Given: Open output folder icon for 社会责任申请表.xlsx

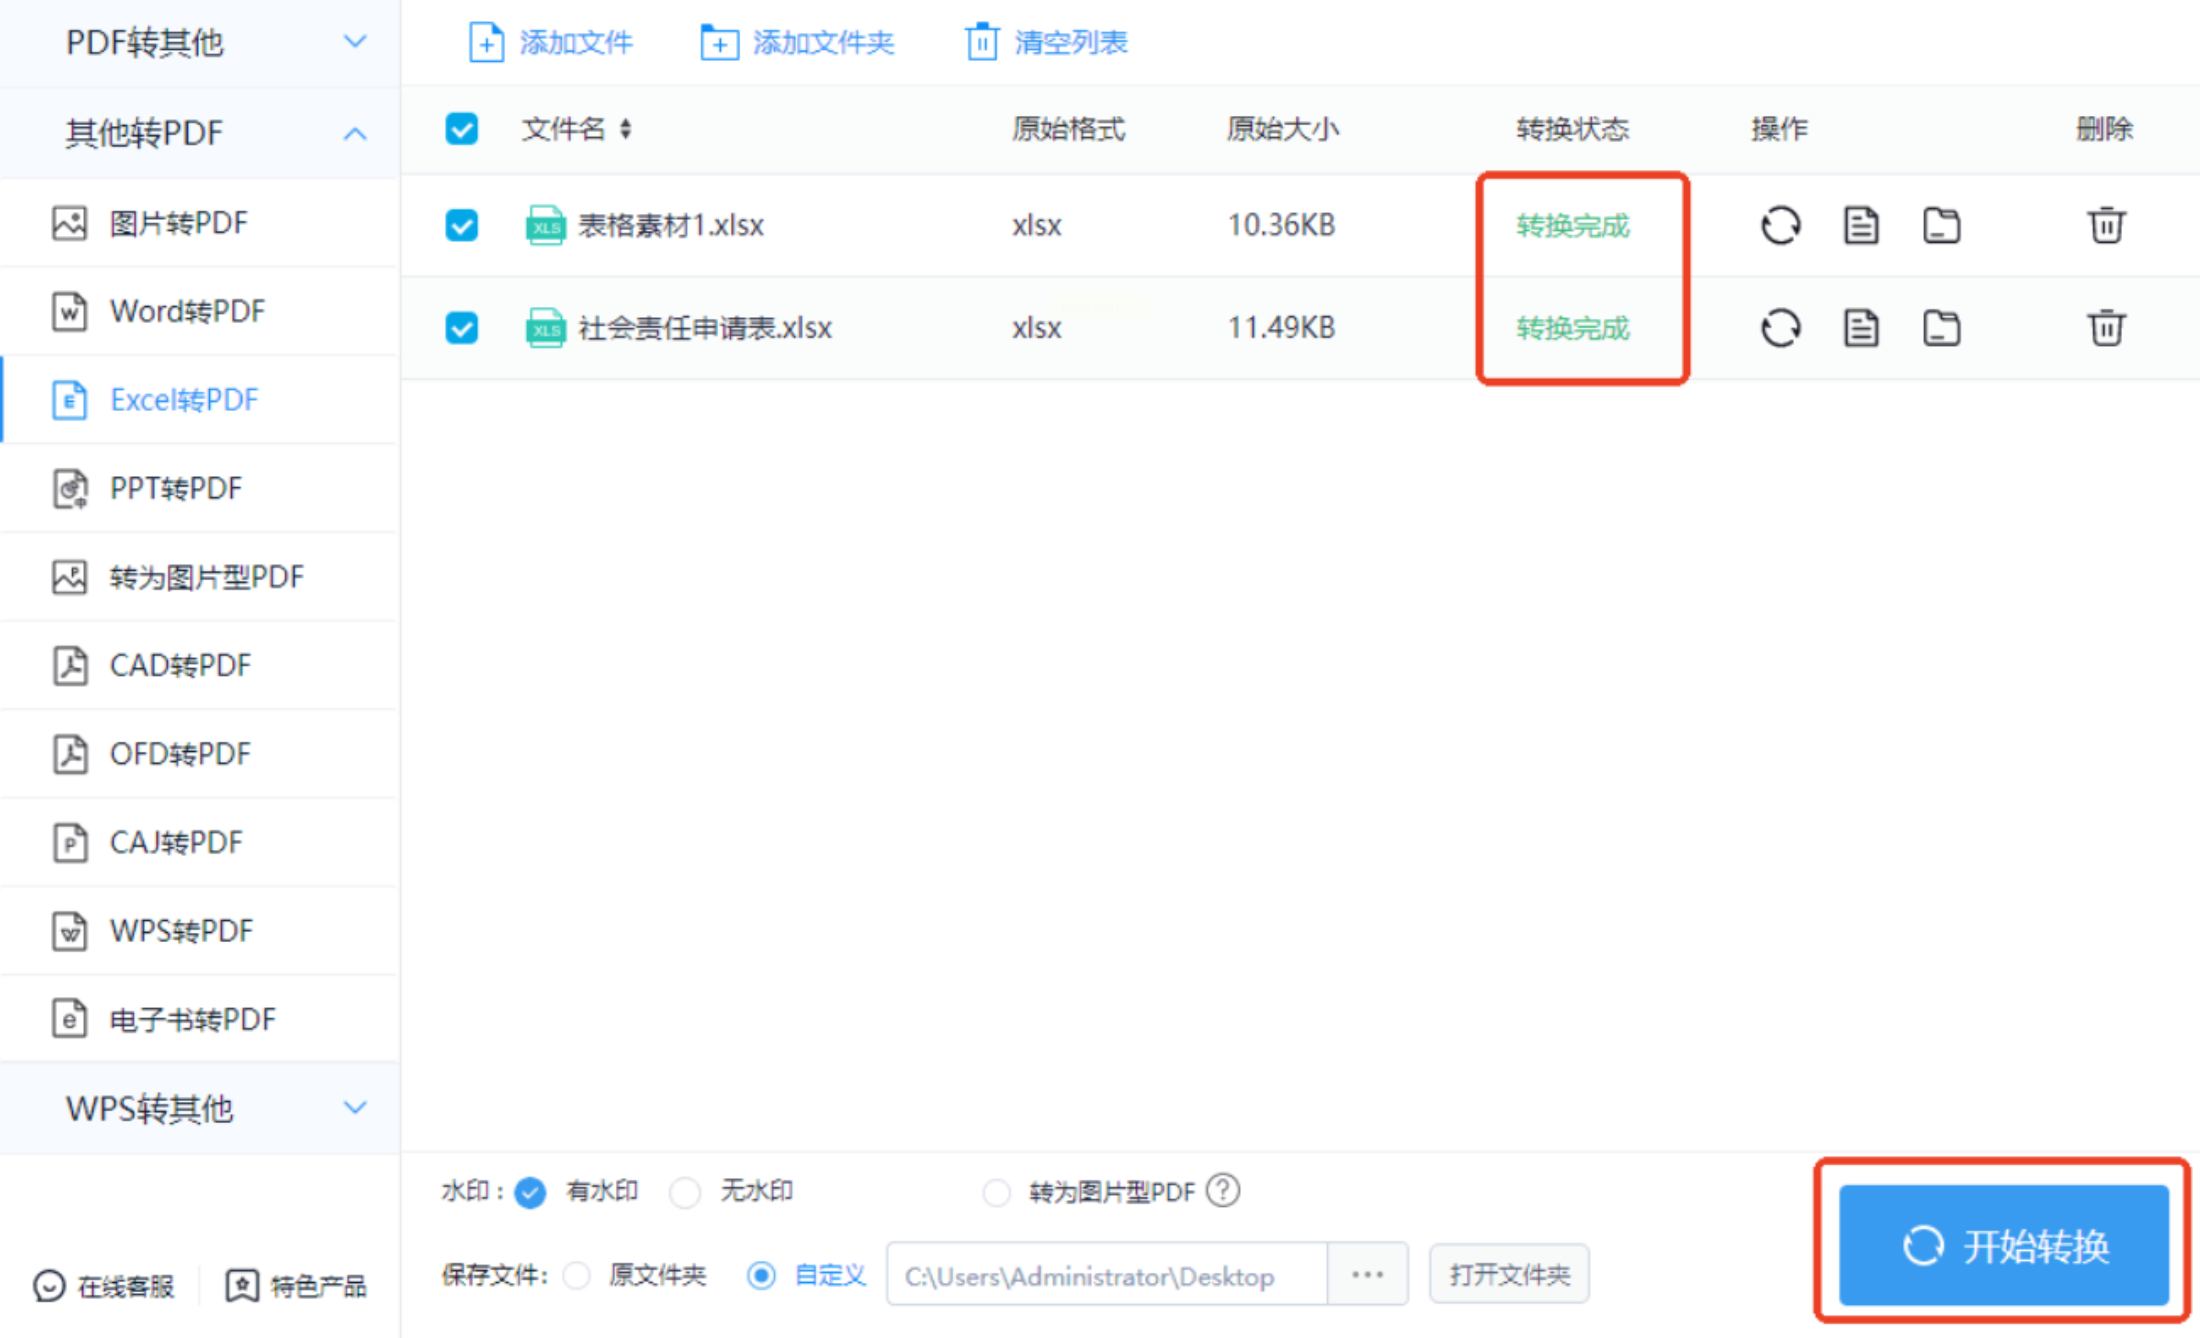Looking at the screenshot, I should [x=1941, y=328].
